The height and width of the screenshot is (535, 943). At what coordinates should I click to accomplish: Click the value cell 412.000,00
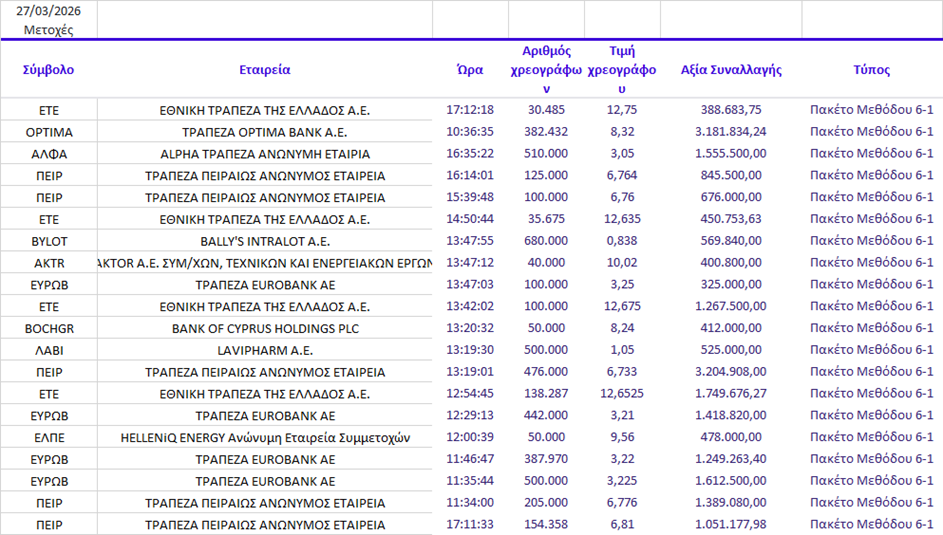[x=731, y=328]
